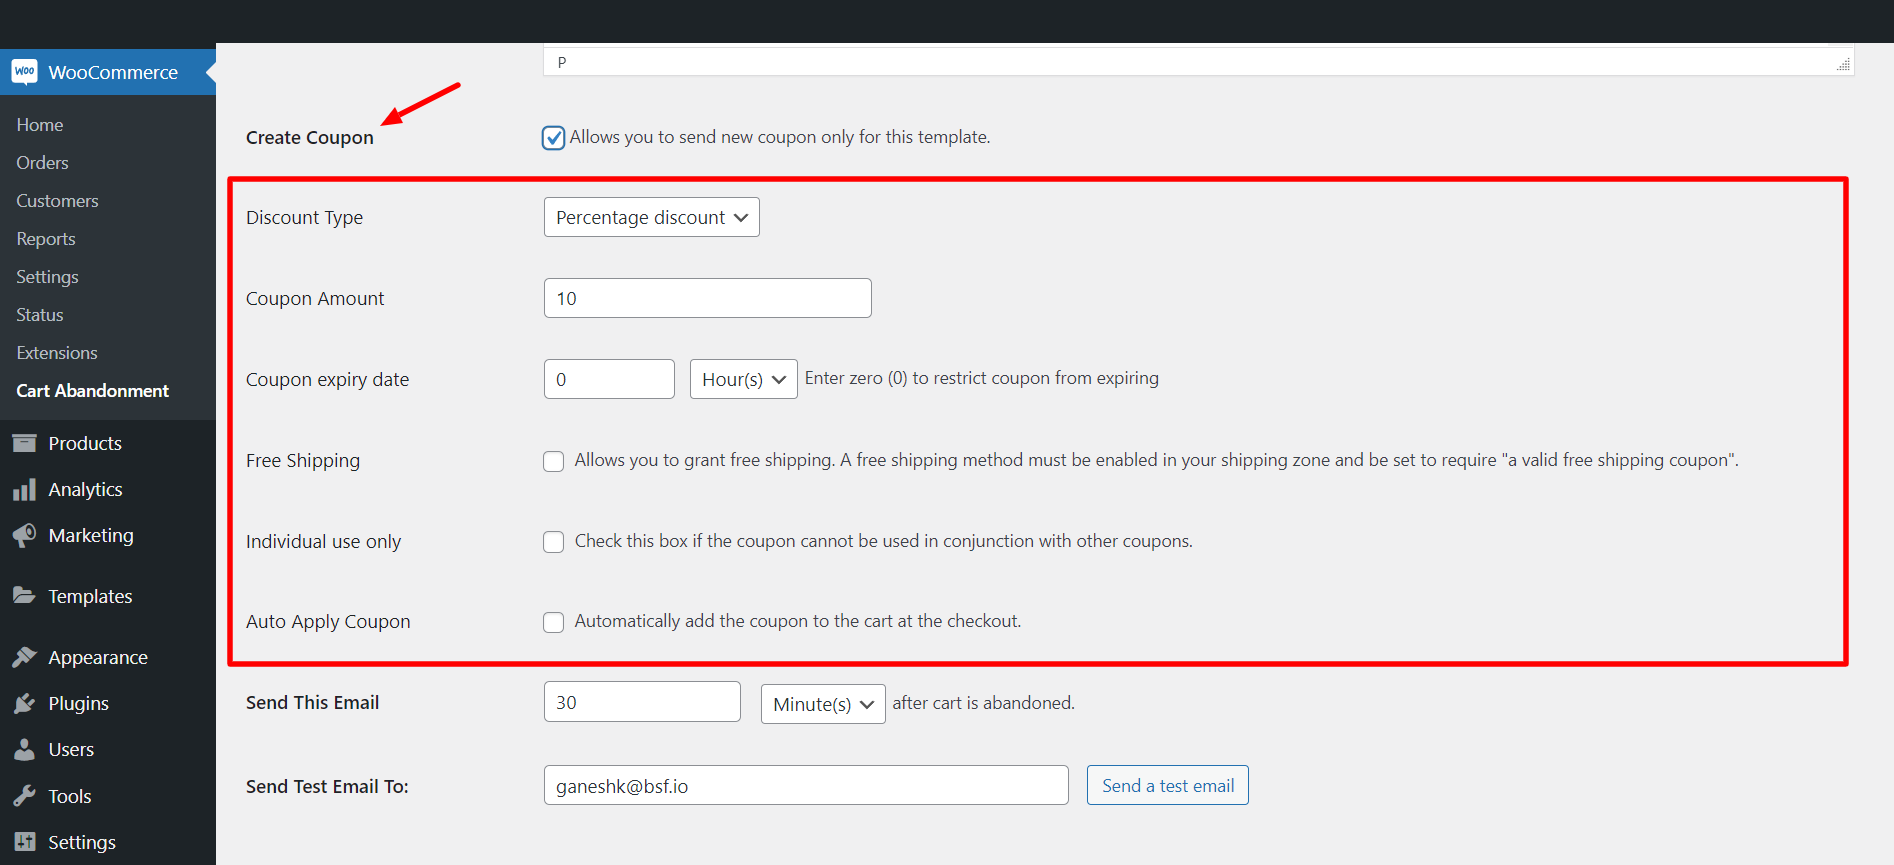Open the Discount Type dropdown
1894x865 pixels.
click(x=651, y=217)
